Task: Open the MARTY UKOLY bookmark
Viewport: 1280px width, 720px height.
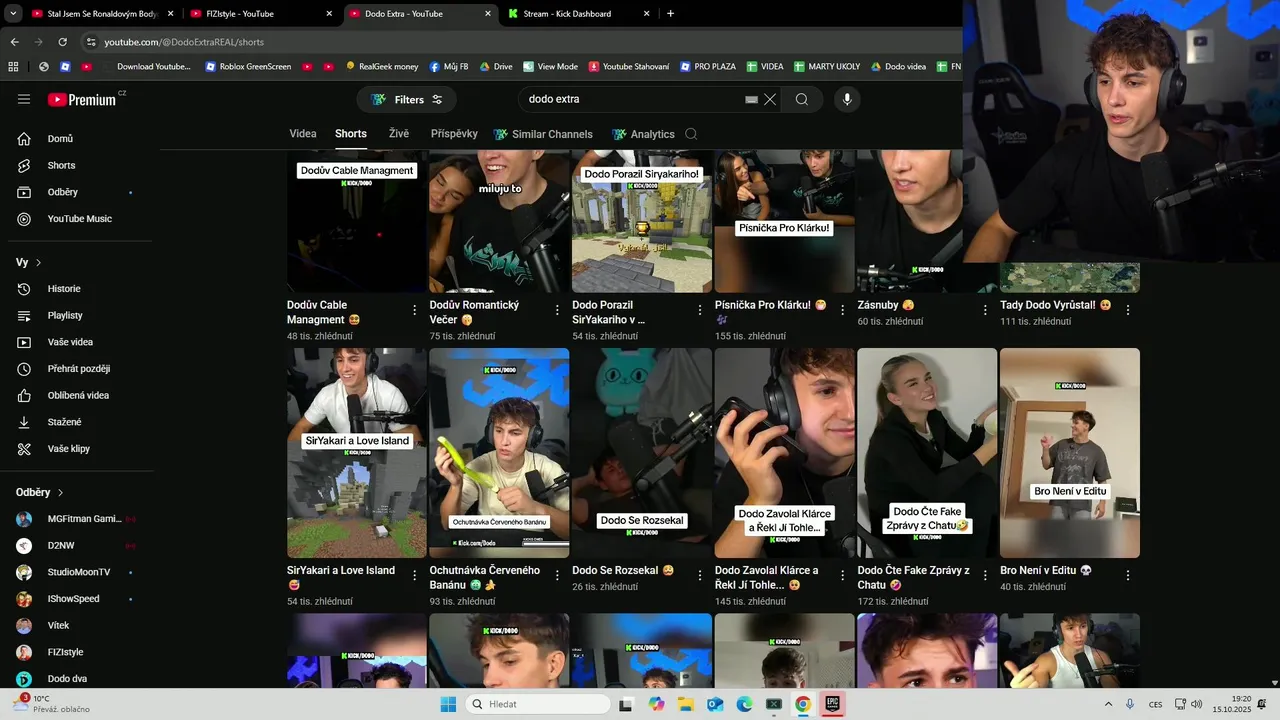Action: click(x=827, y=67)
